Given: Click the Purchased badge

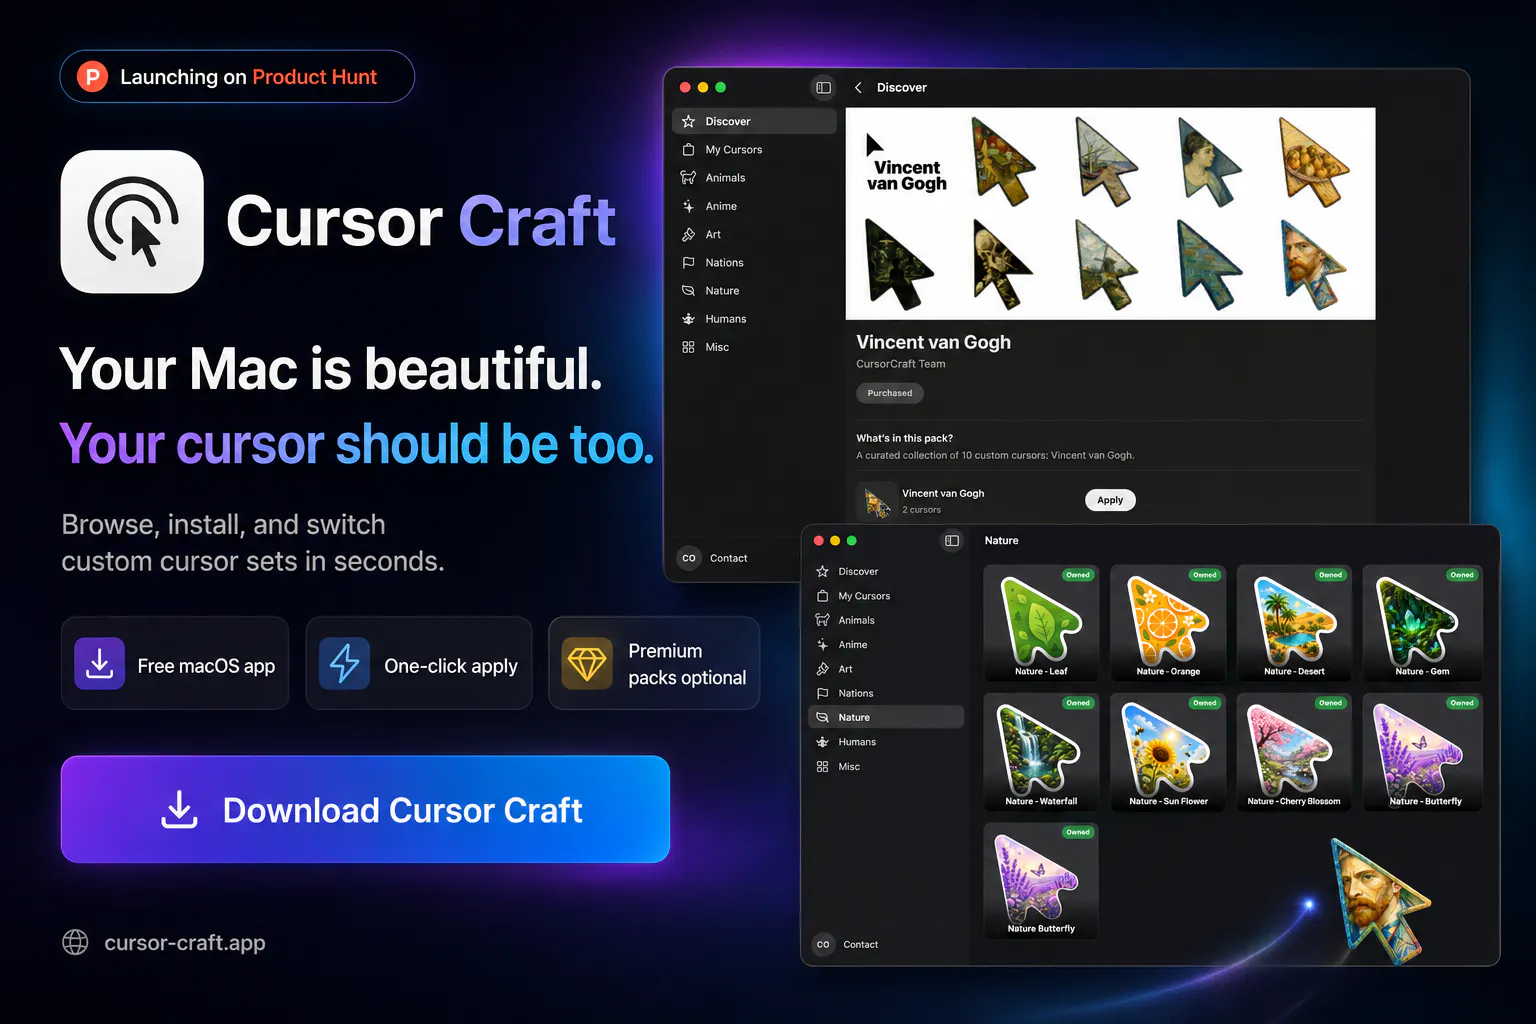Looking at the screenshot, I should [890, 393].
